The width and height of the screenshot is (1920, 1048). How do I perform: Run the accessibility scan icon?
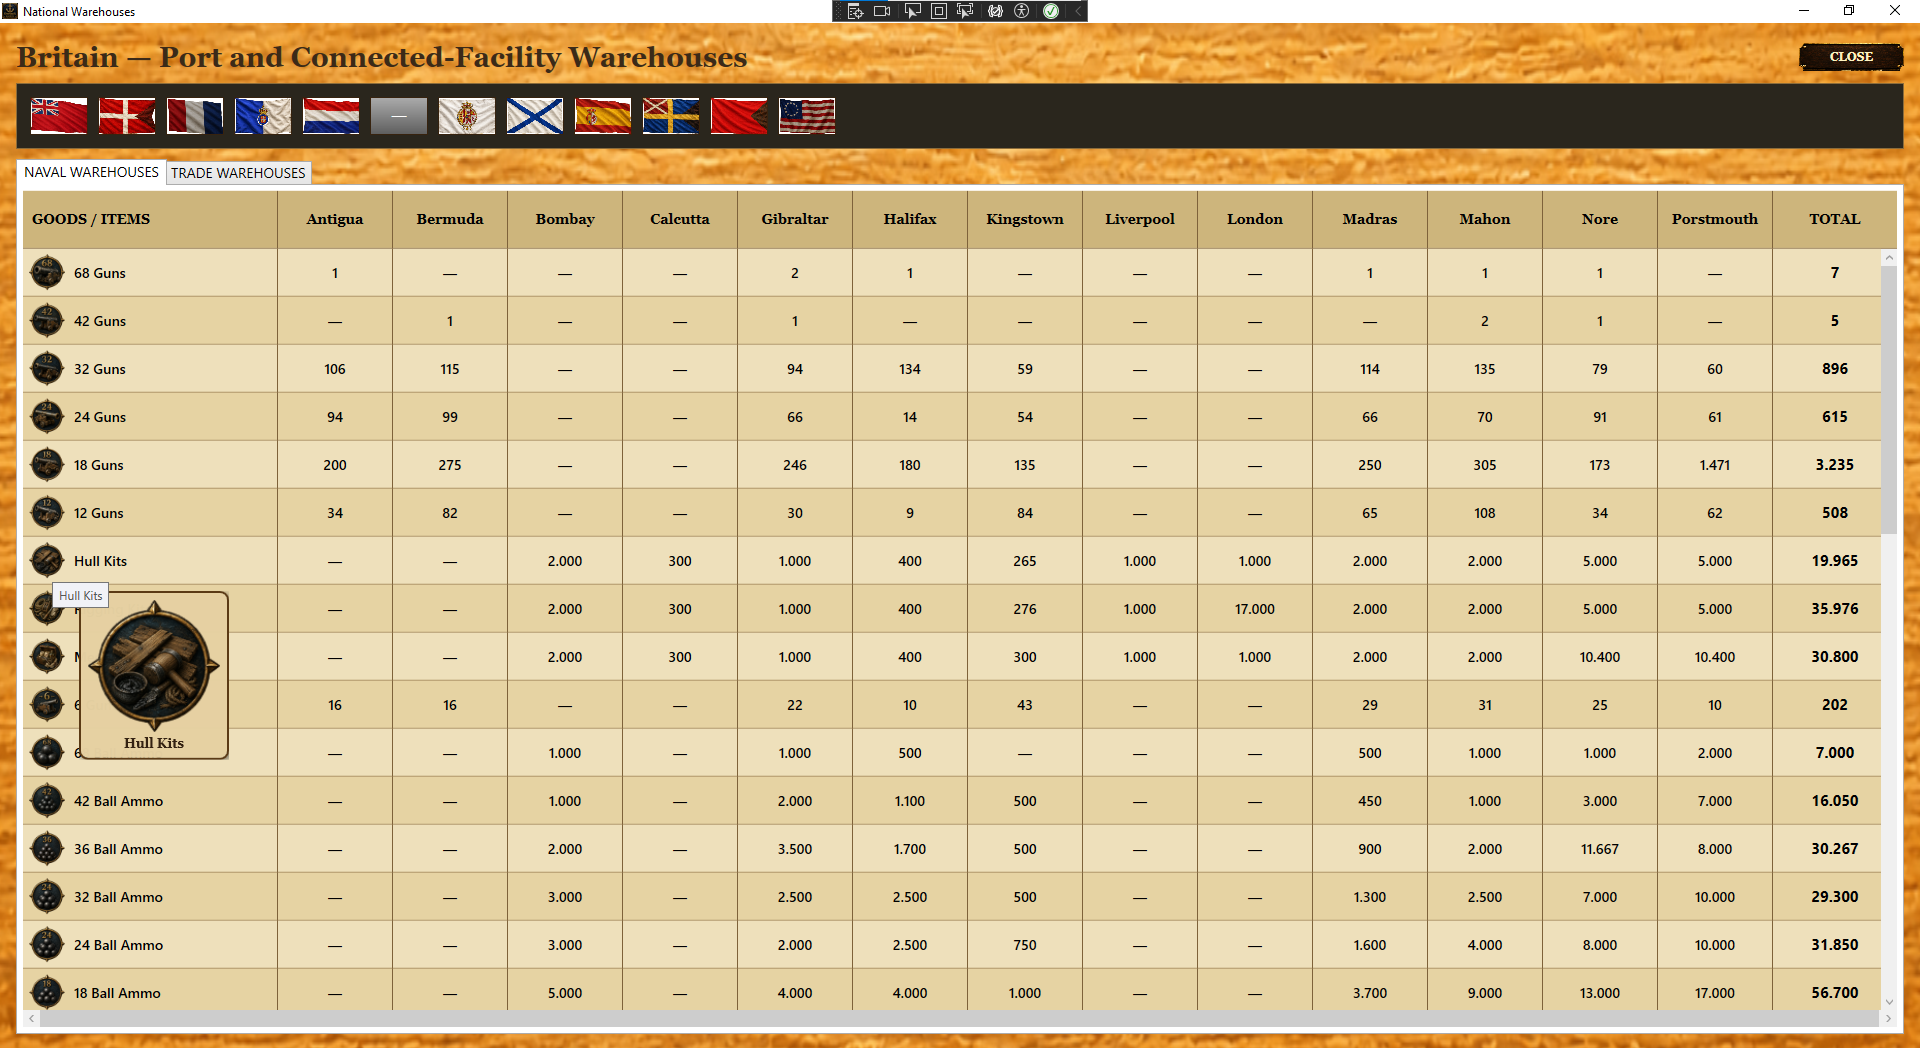click(1022, 11)
